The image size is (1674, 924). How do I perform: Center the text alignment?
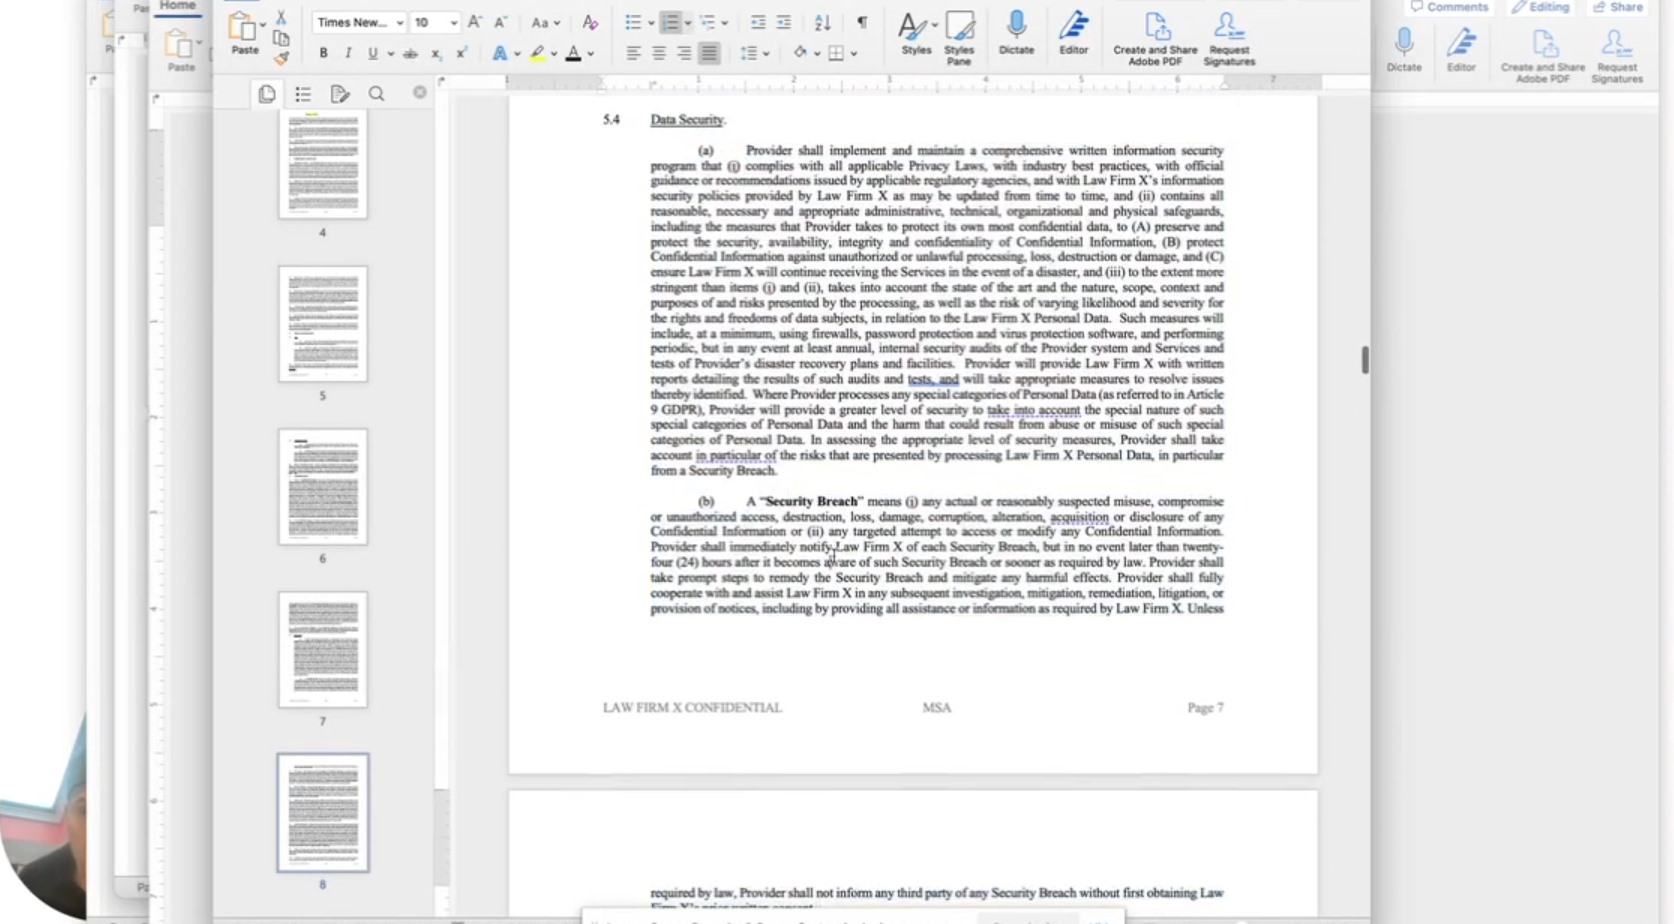pos(659,53)
